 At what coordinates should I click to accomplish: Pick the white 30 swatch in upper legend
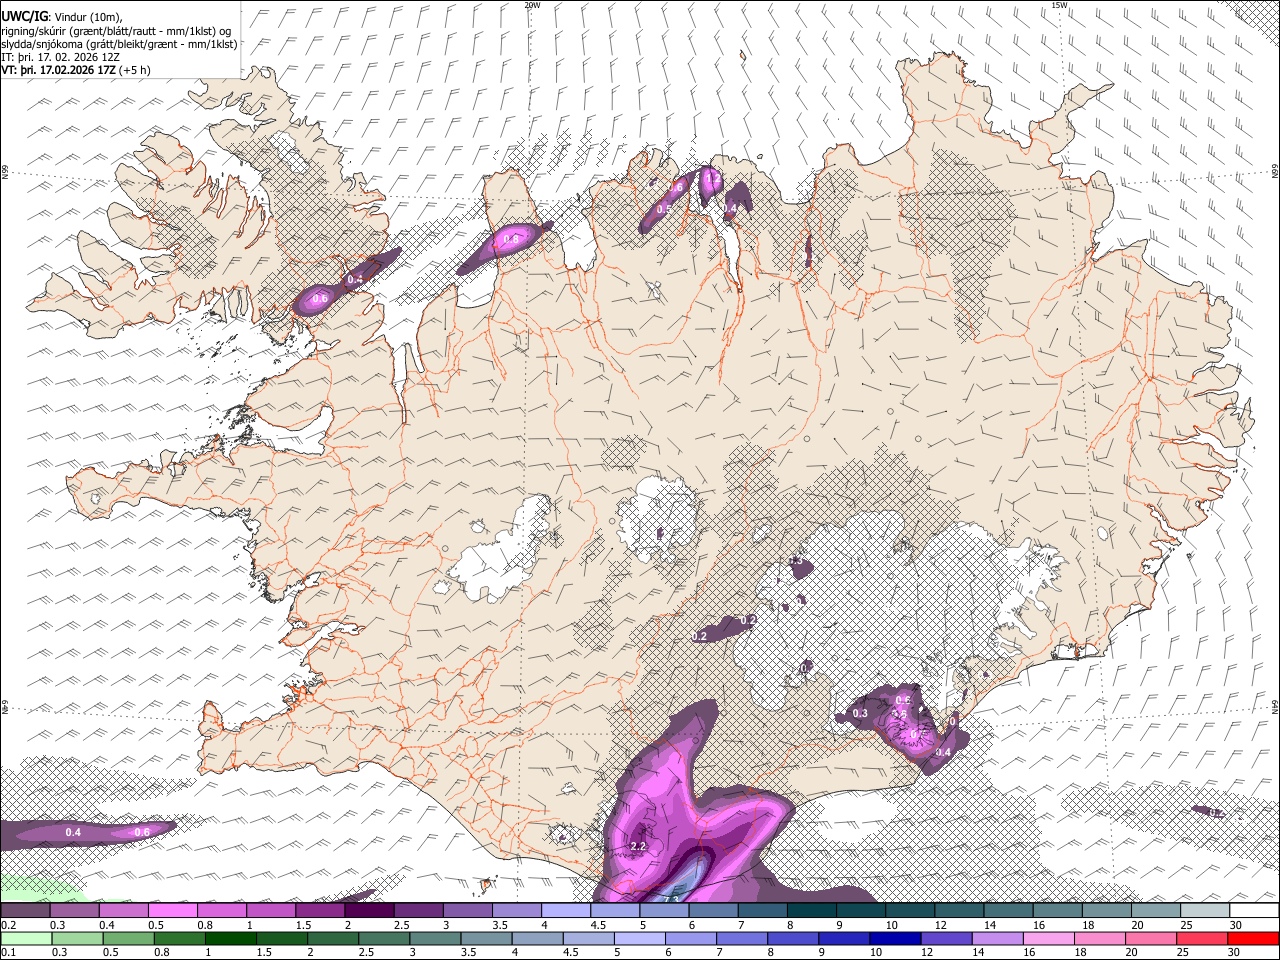(x=1255, y=910)
